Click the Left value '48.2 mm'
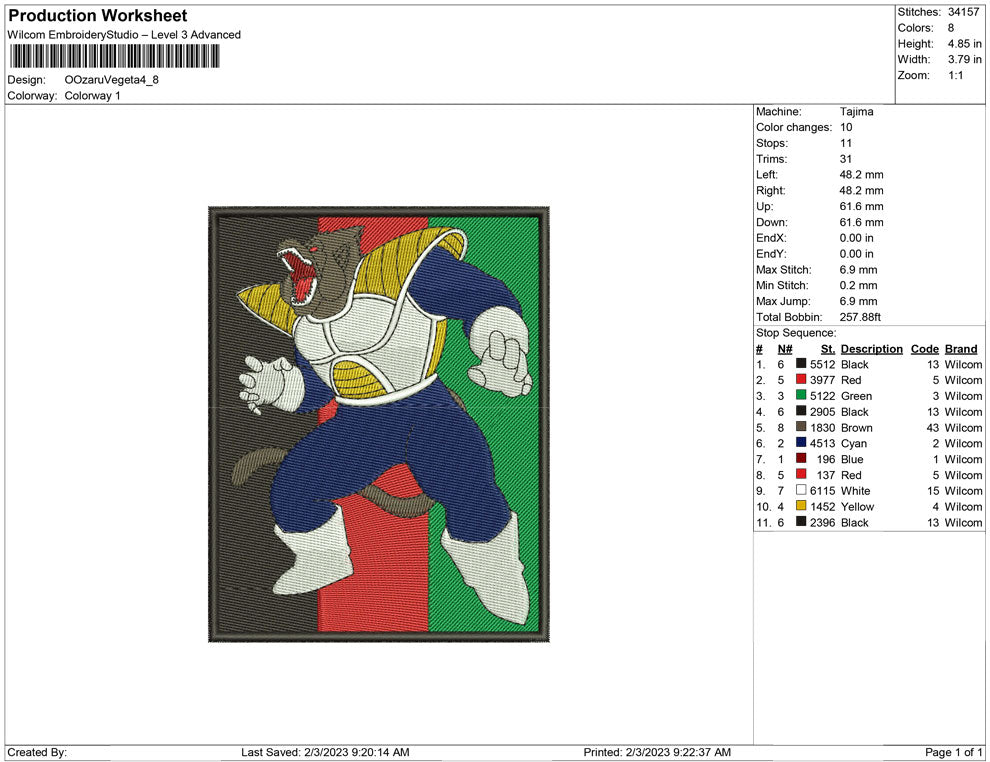Image resolution: width=990 pixels, height=762 pixels. click(x=862, y=174)
